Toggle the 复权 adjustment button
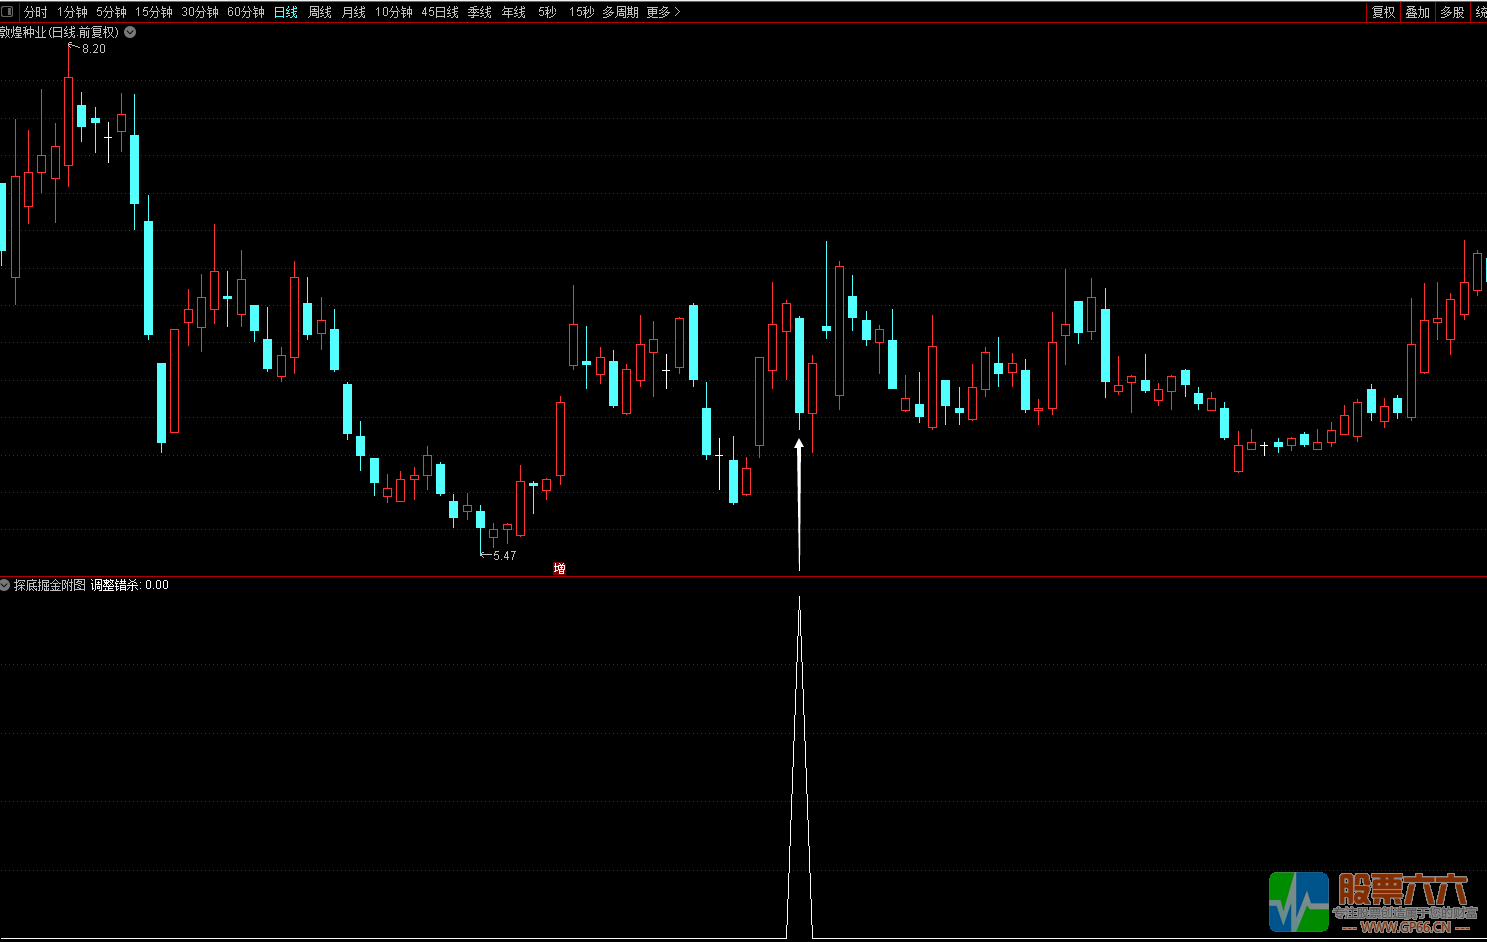1487x942 pixels. 1383,12
